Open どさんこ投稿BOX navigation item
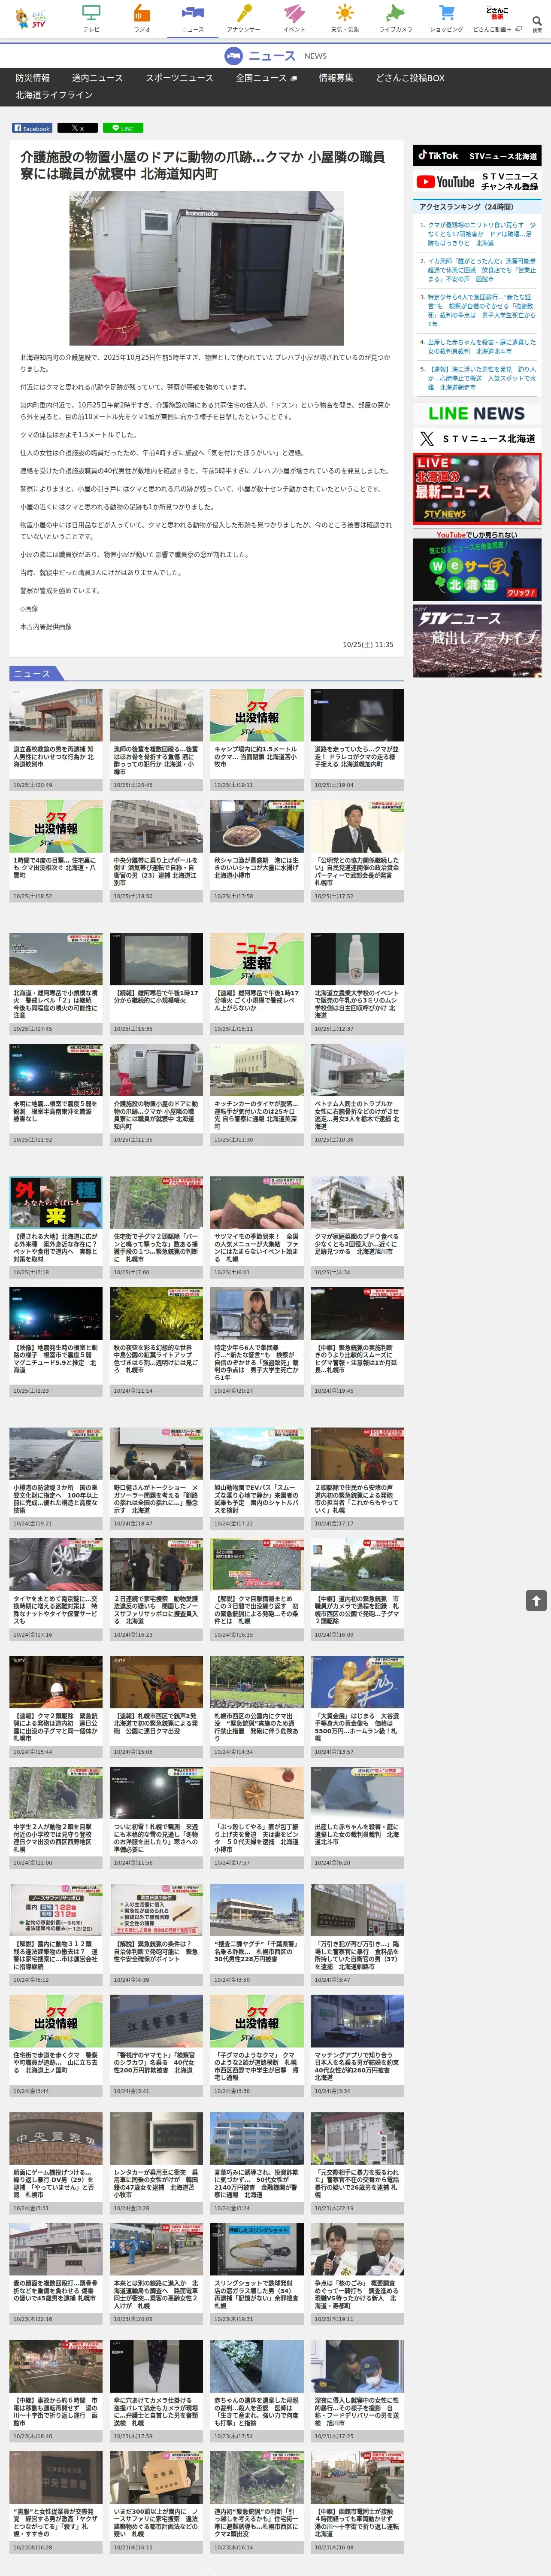 tap(410, 78)
